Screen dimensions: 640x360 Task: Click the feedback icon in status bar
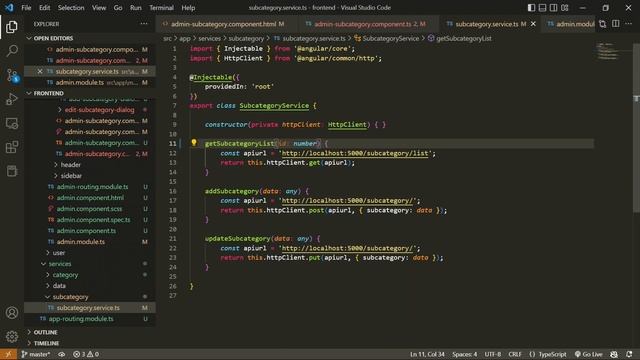(614, 354)
